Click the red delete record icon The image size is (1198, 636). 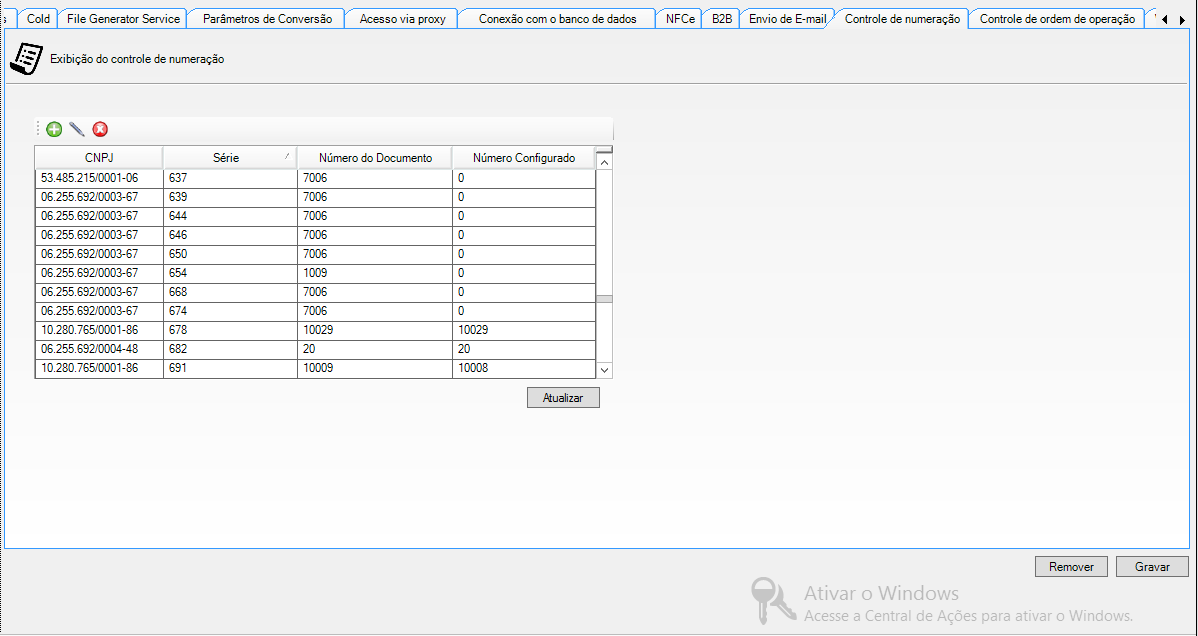tap(100, 129)
